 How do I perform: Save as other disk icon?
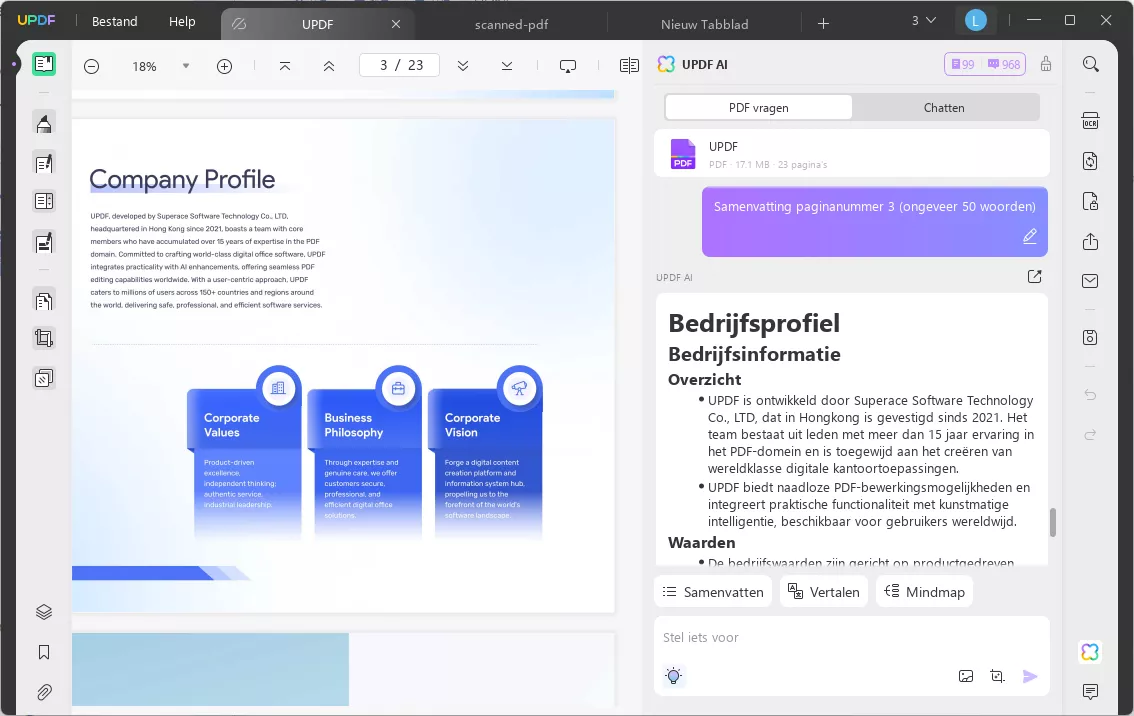[1091, 338]
